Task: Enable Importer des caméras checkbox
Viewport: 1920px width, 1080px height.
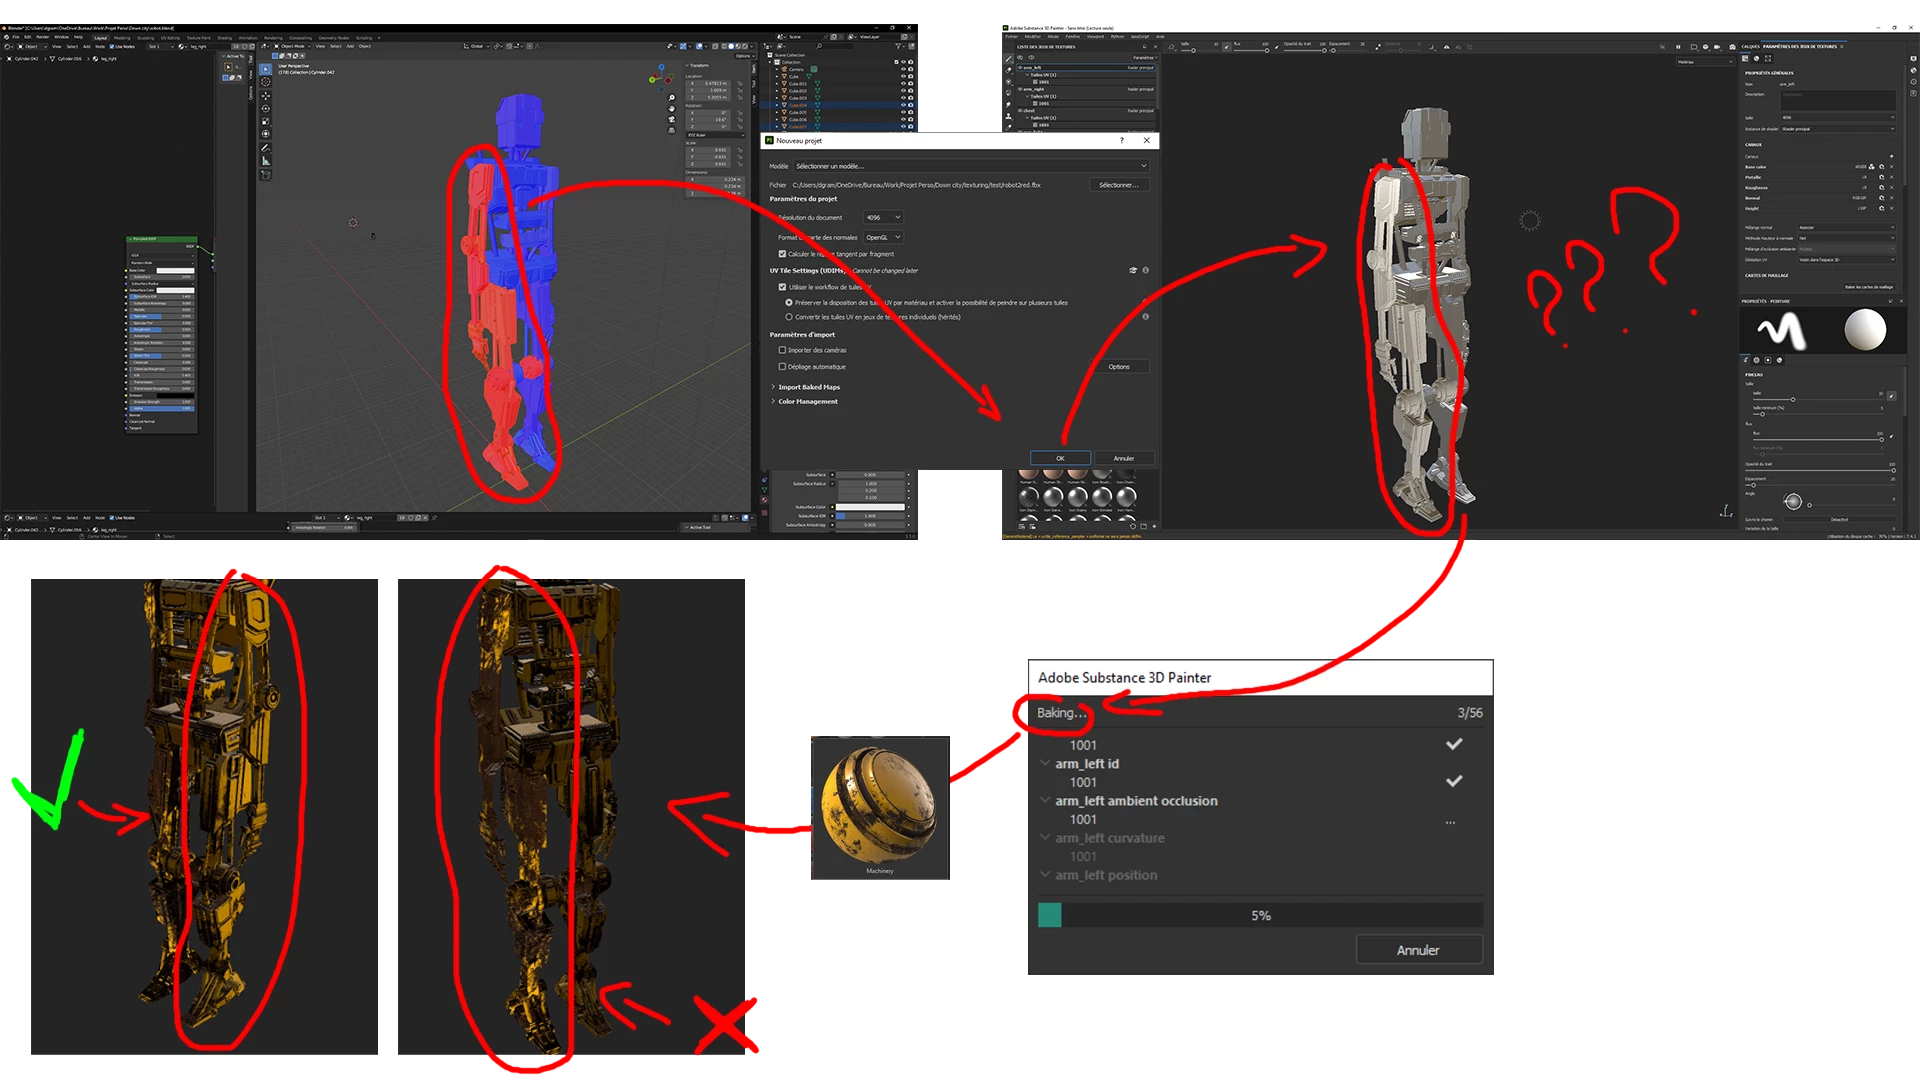Action: (782, 350)
